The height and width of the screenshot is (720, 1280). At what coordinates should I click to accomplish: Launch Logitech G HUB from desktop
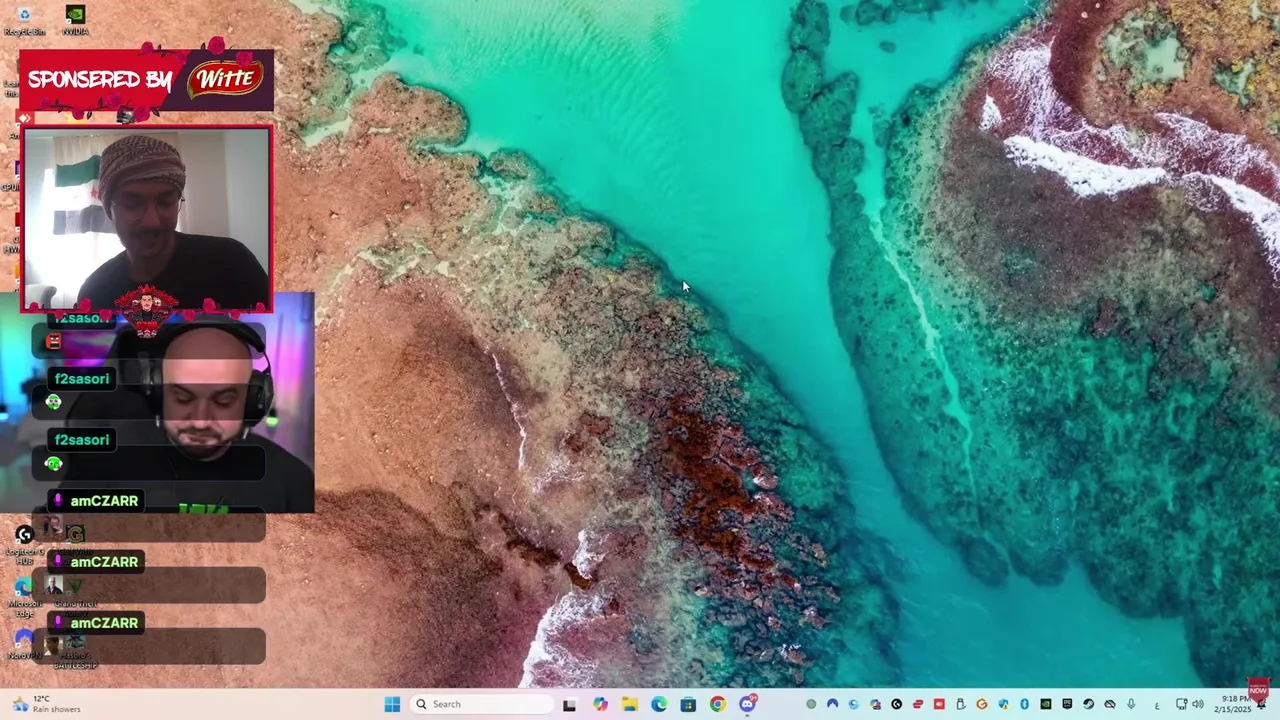pos(24,543)
